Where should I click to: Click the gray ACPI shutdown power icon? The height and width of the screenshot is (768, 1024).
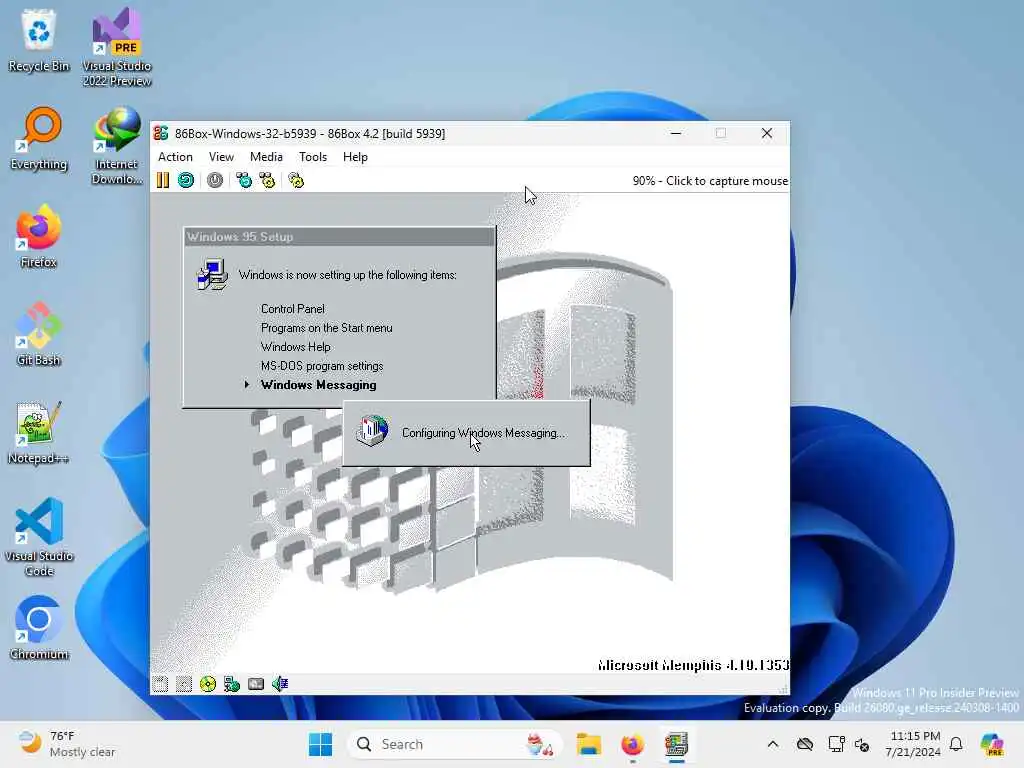[215, 180]
